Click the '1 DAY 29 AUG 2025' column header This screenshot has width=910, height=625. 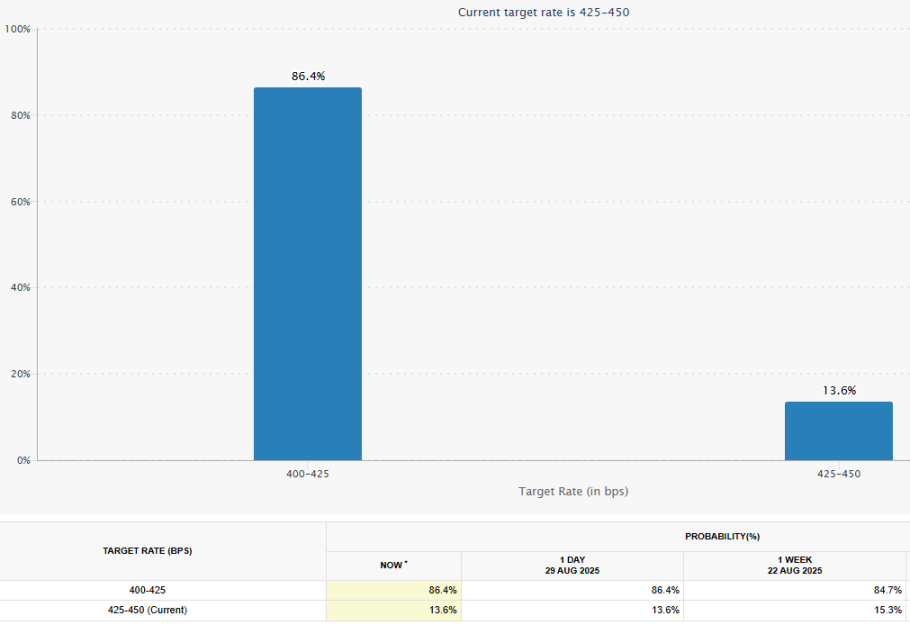pyautogui.click(x=571, y=566)
